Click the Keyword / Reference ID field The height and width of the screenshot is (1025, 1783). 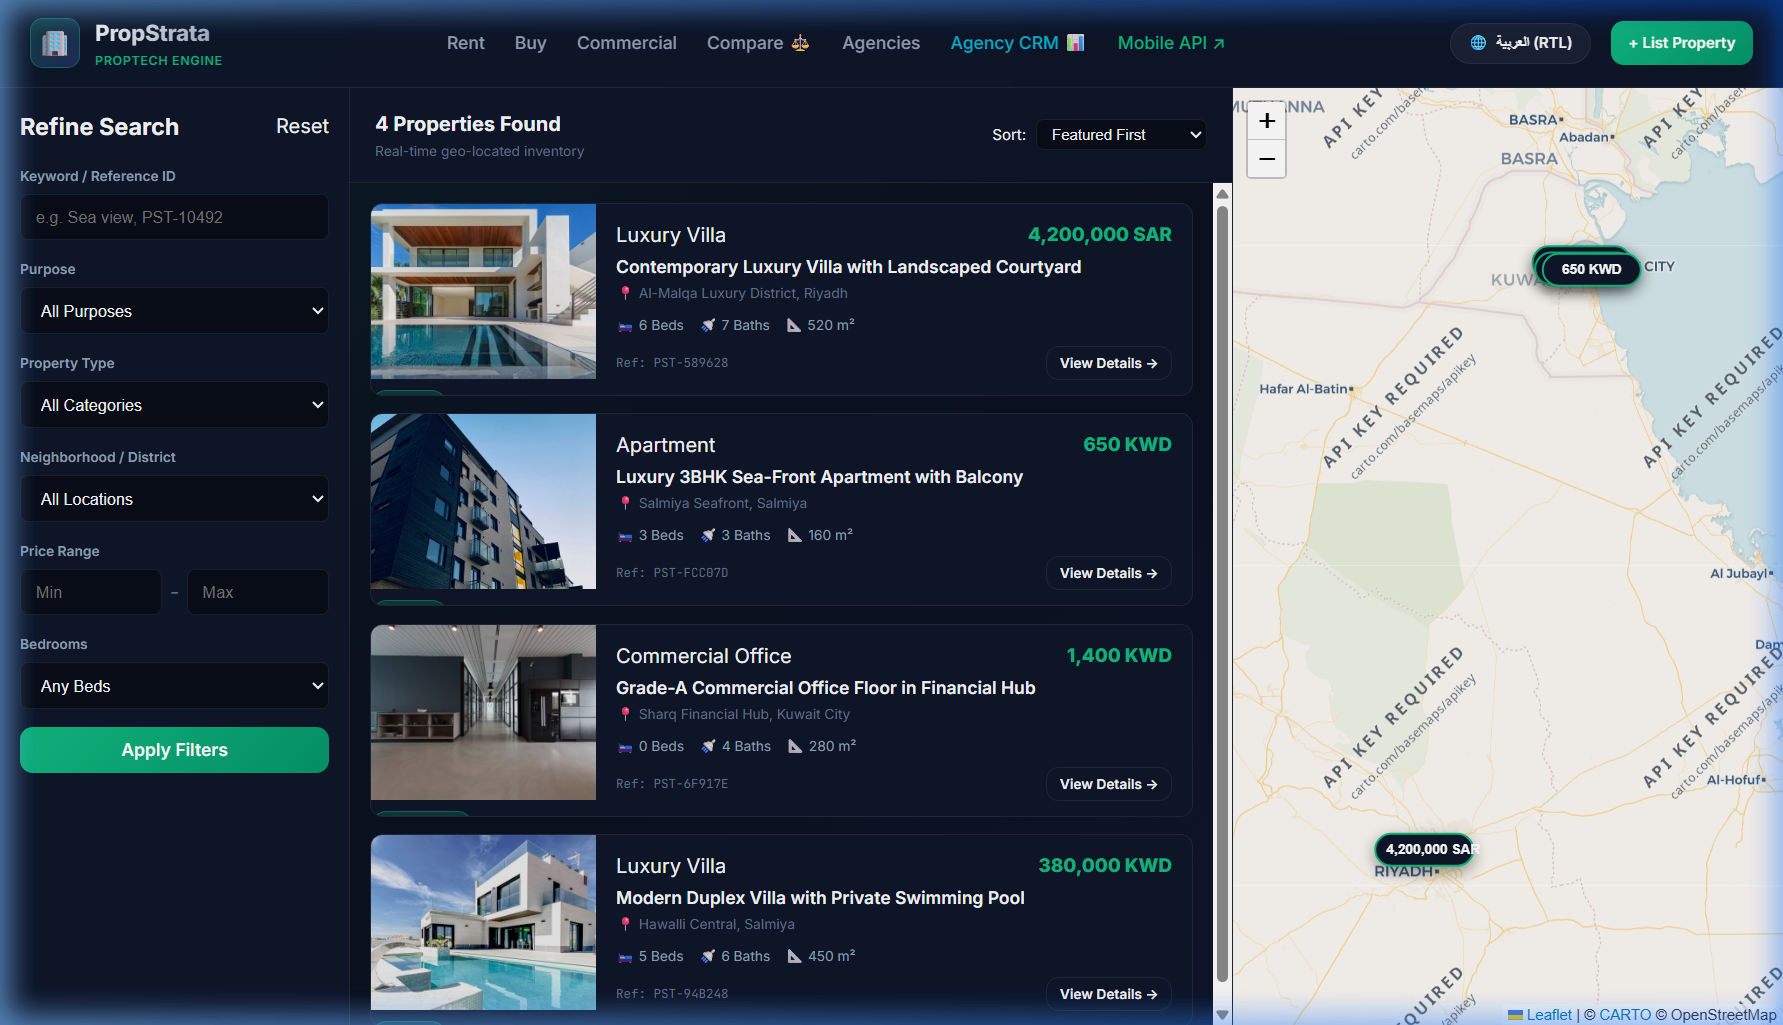point(174,217)
